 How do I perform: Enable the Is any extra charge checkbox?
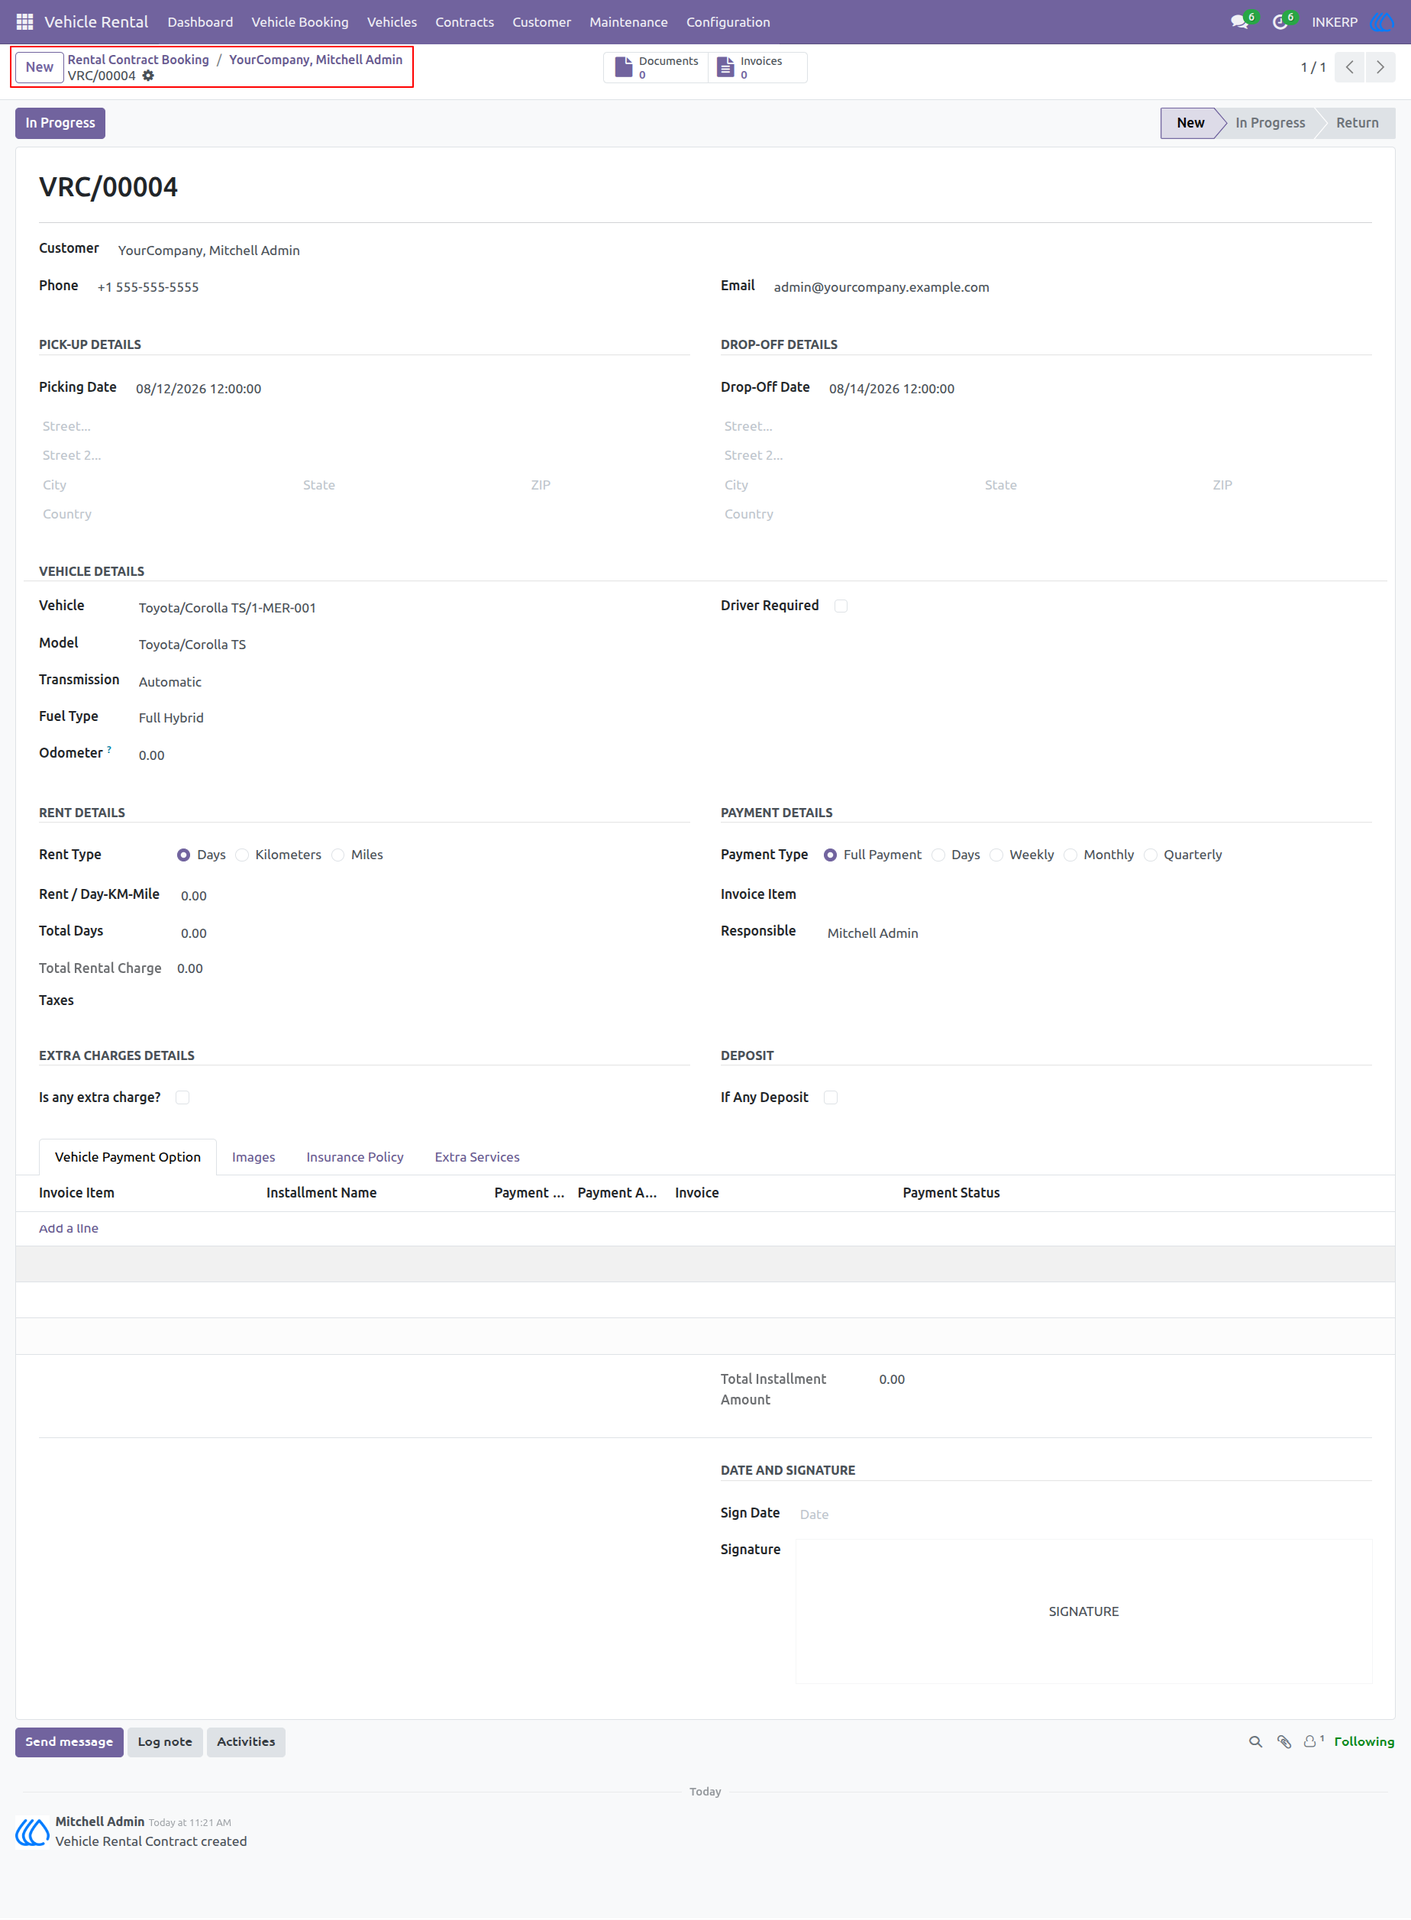click(182, 1098)
